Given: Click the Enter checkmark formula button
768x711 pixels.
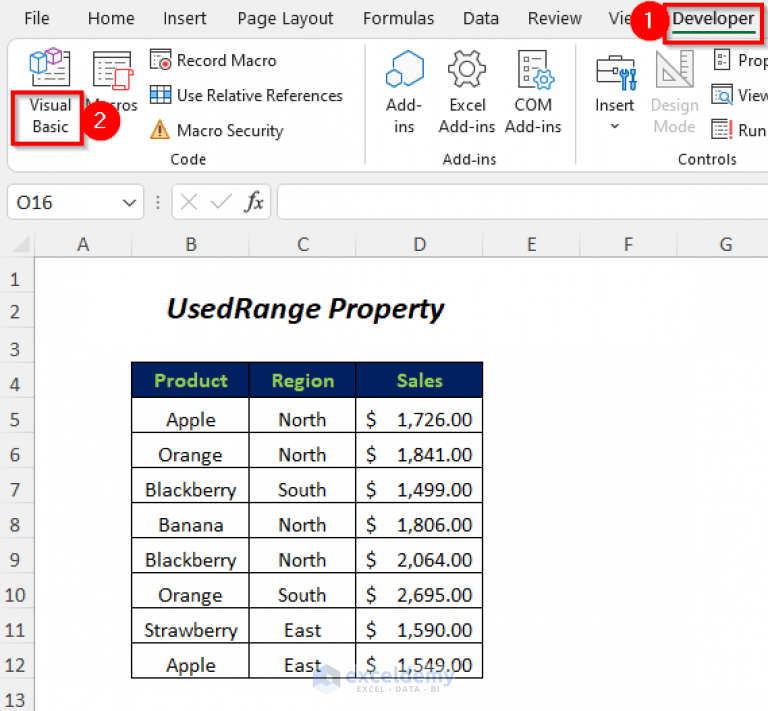Looking at the screenshot, I should click(x=221, y=202).
